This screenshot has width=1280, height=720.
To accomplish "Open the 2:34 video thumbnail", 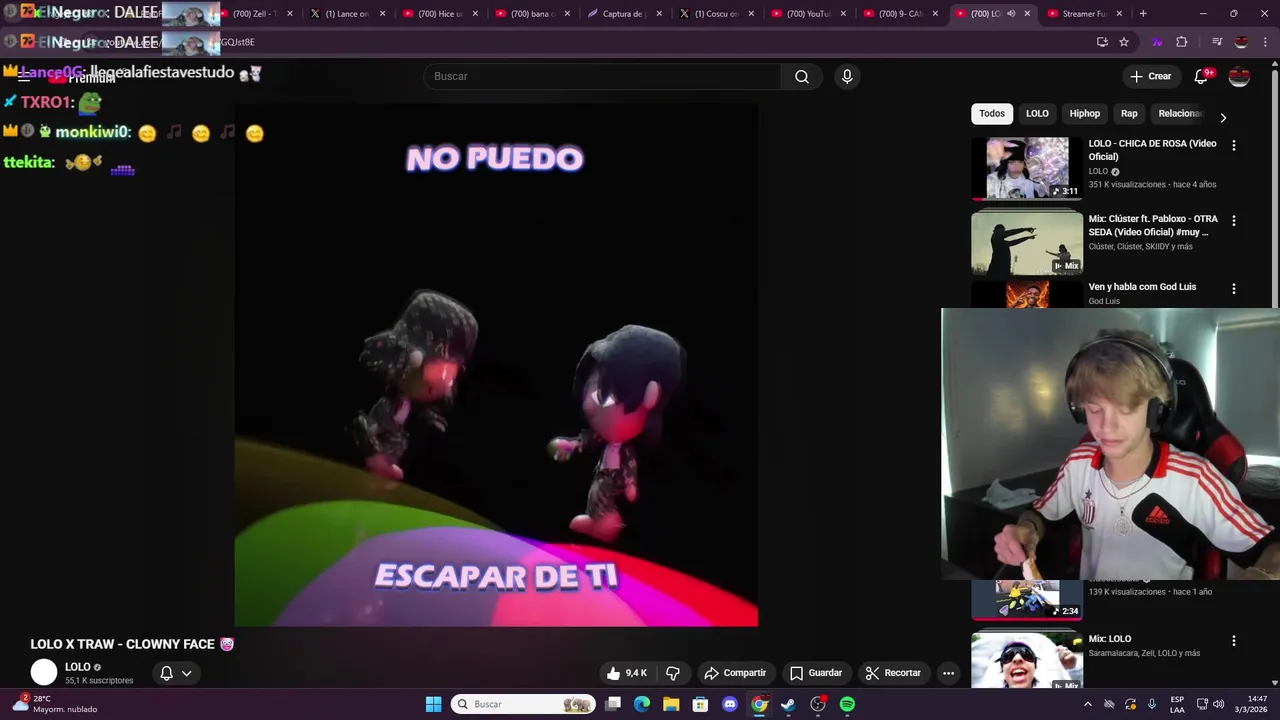I will point(1027,599).
